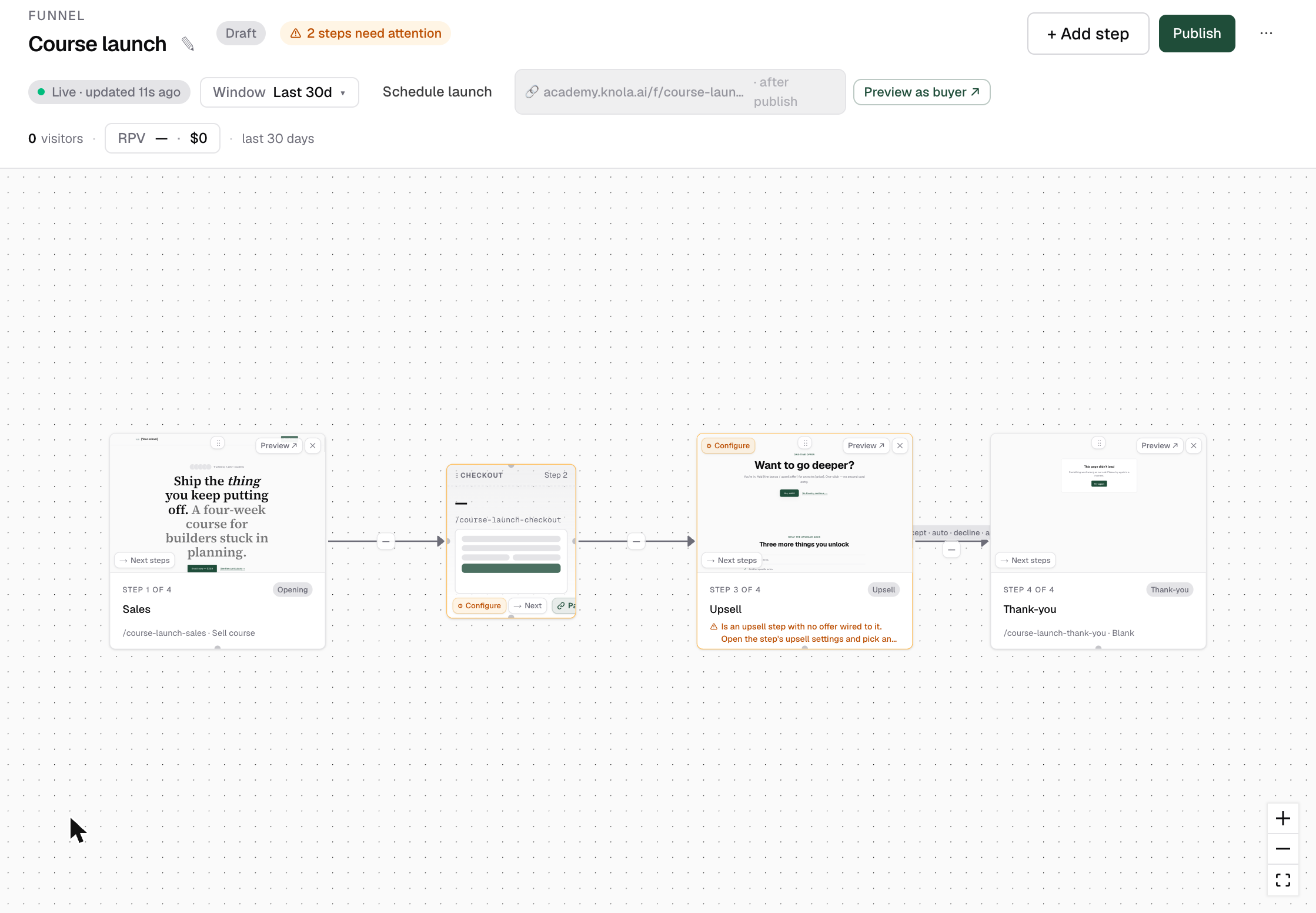The image size is (1316, 913).
Task: Click the Thank-you tag on step 4 card
Action: (x=1169, y=590)
